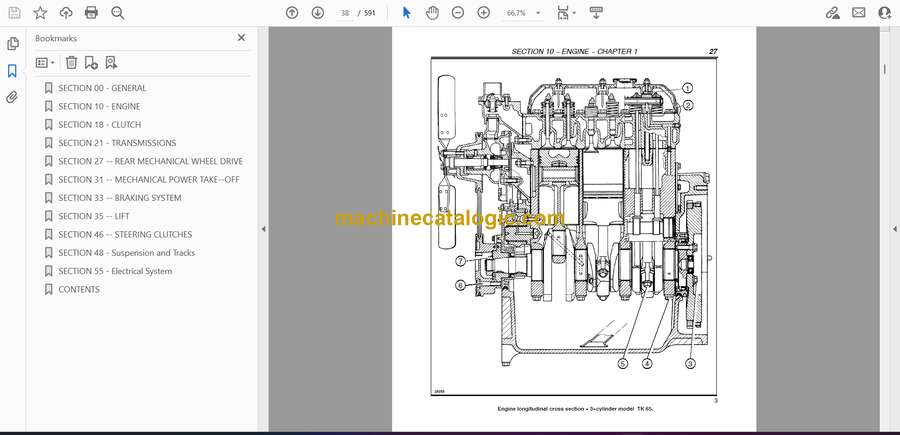
Task: Select SECTION 21 - TRANSMISSIONS bookmark
Action: pyautogui.click(x=117, y=143)
